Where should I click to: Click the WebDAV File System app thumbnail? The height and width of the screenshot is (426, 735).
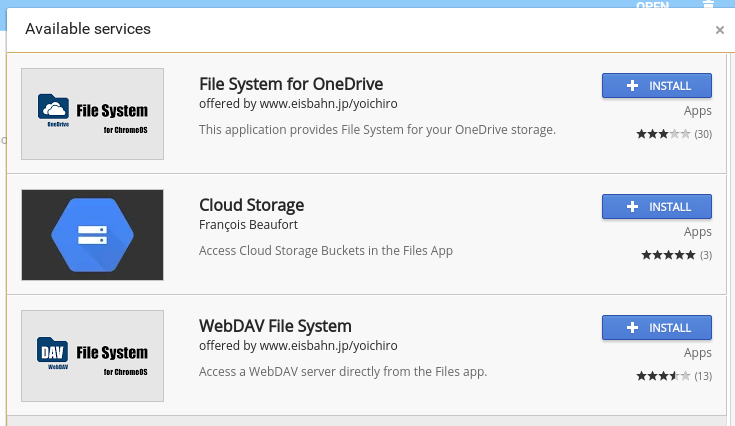92,355
